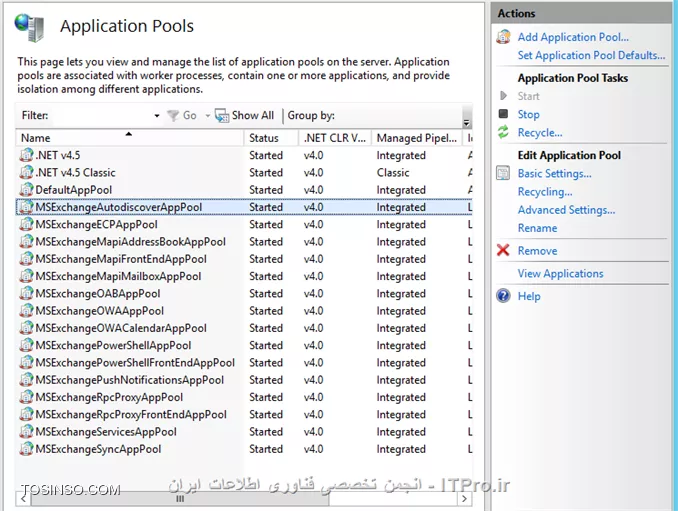678x511 pixels.
Task: Sort by the .NET CLR Version header
Action: click(x=335, y=138)
